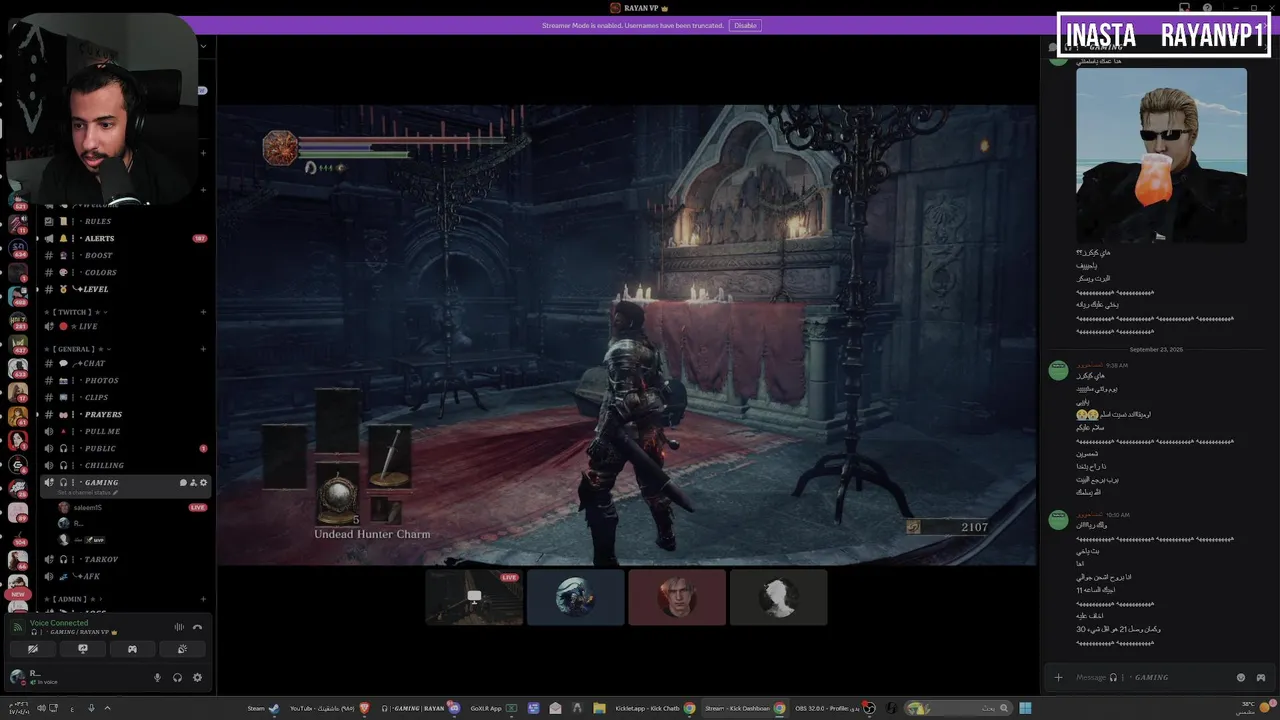Open the CLIPS channel

click(x=125, y=397)
